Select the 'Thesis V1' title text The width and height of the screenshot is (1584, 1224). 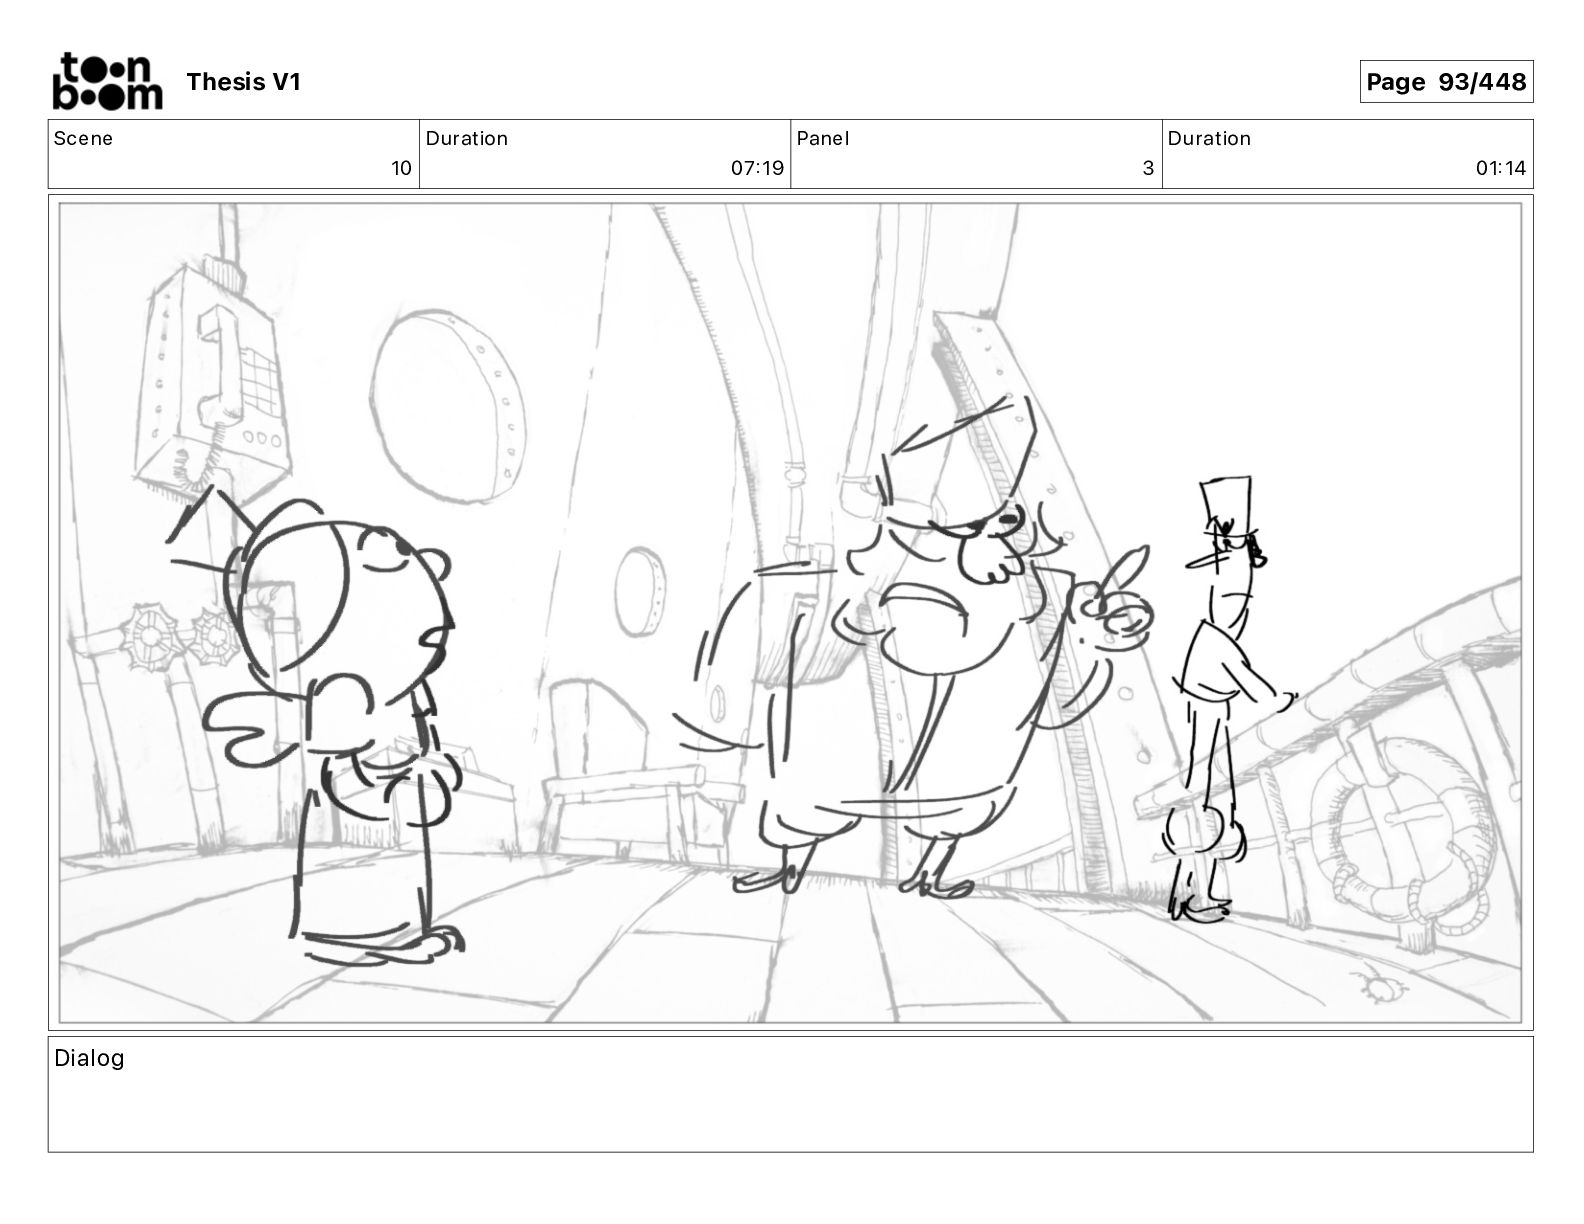click(x=243, y=82)
